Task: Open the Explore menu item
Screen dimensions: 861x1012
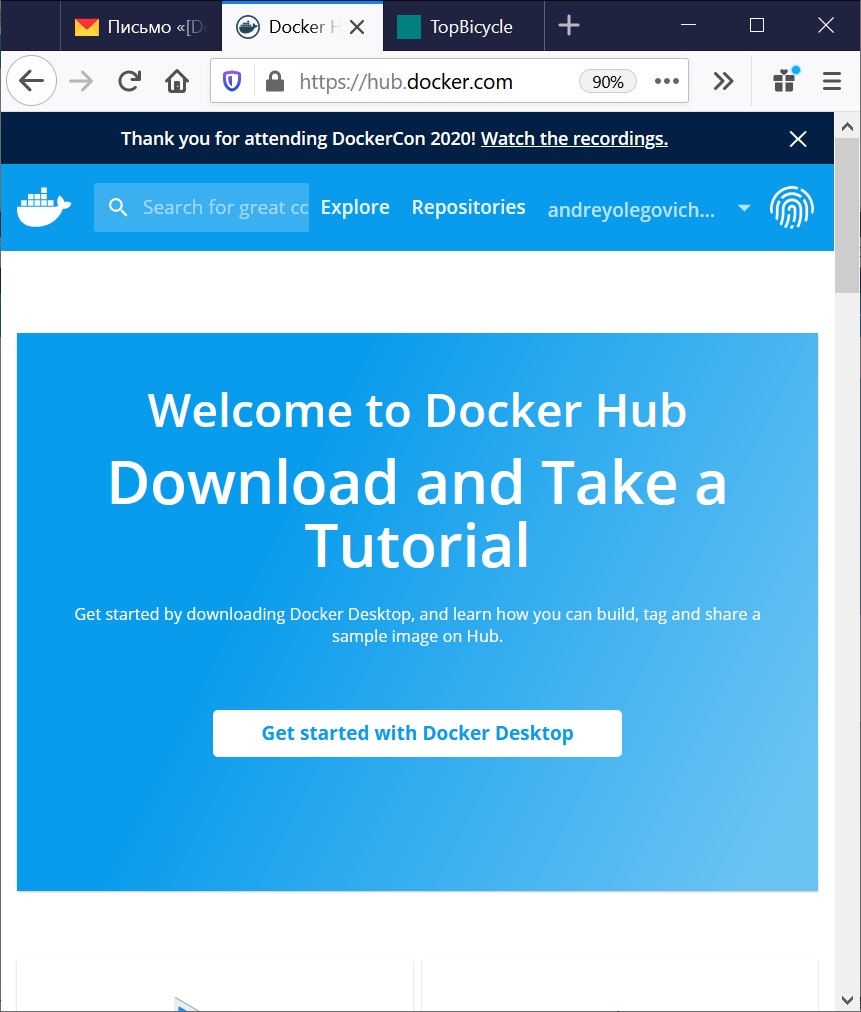Action: (x=355, y=207)
